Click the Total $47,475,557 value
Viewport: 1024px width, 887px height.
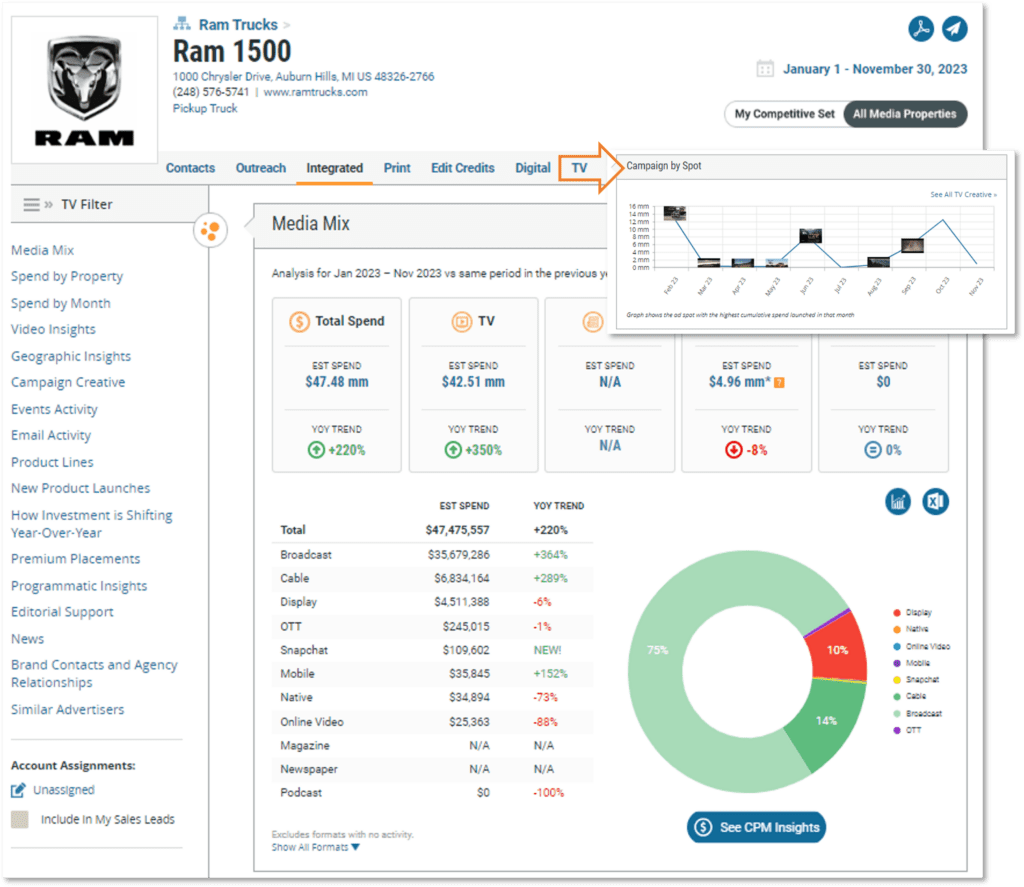[457, 530]
